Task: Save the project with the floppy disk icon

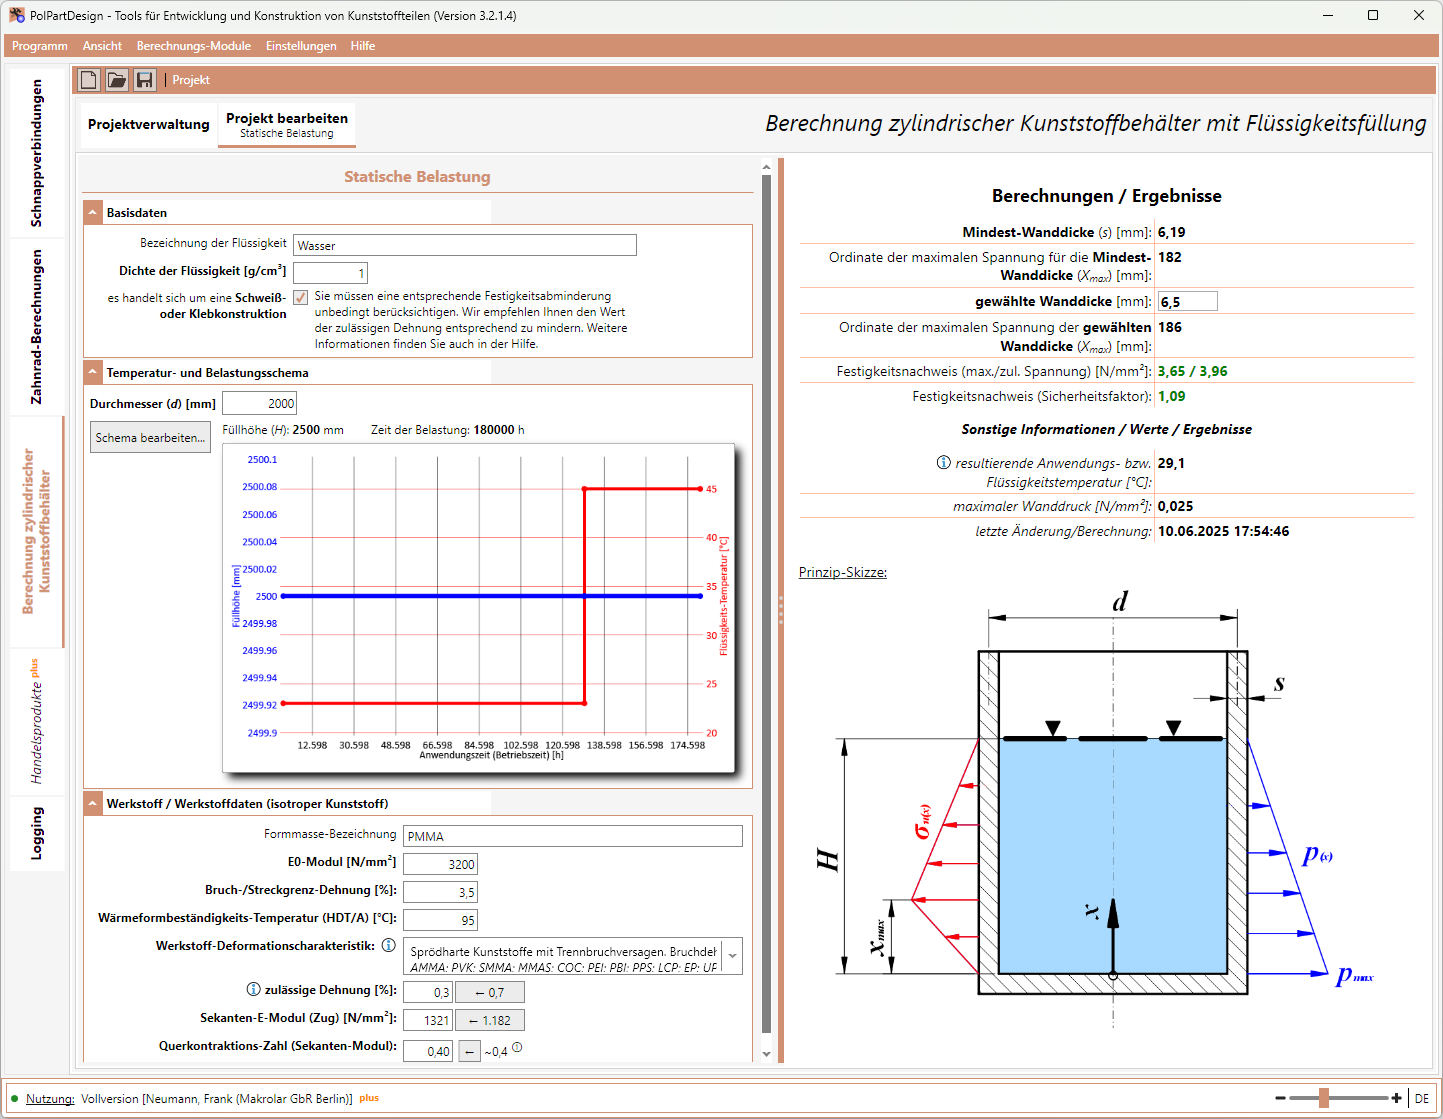Action: coord(145,80)
